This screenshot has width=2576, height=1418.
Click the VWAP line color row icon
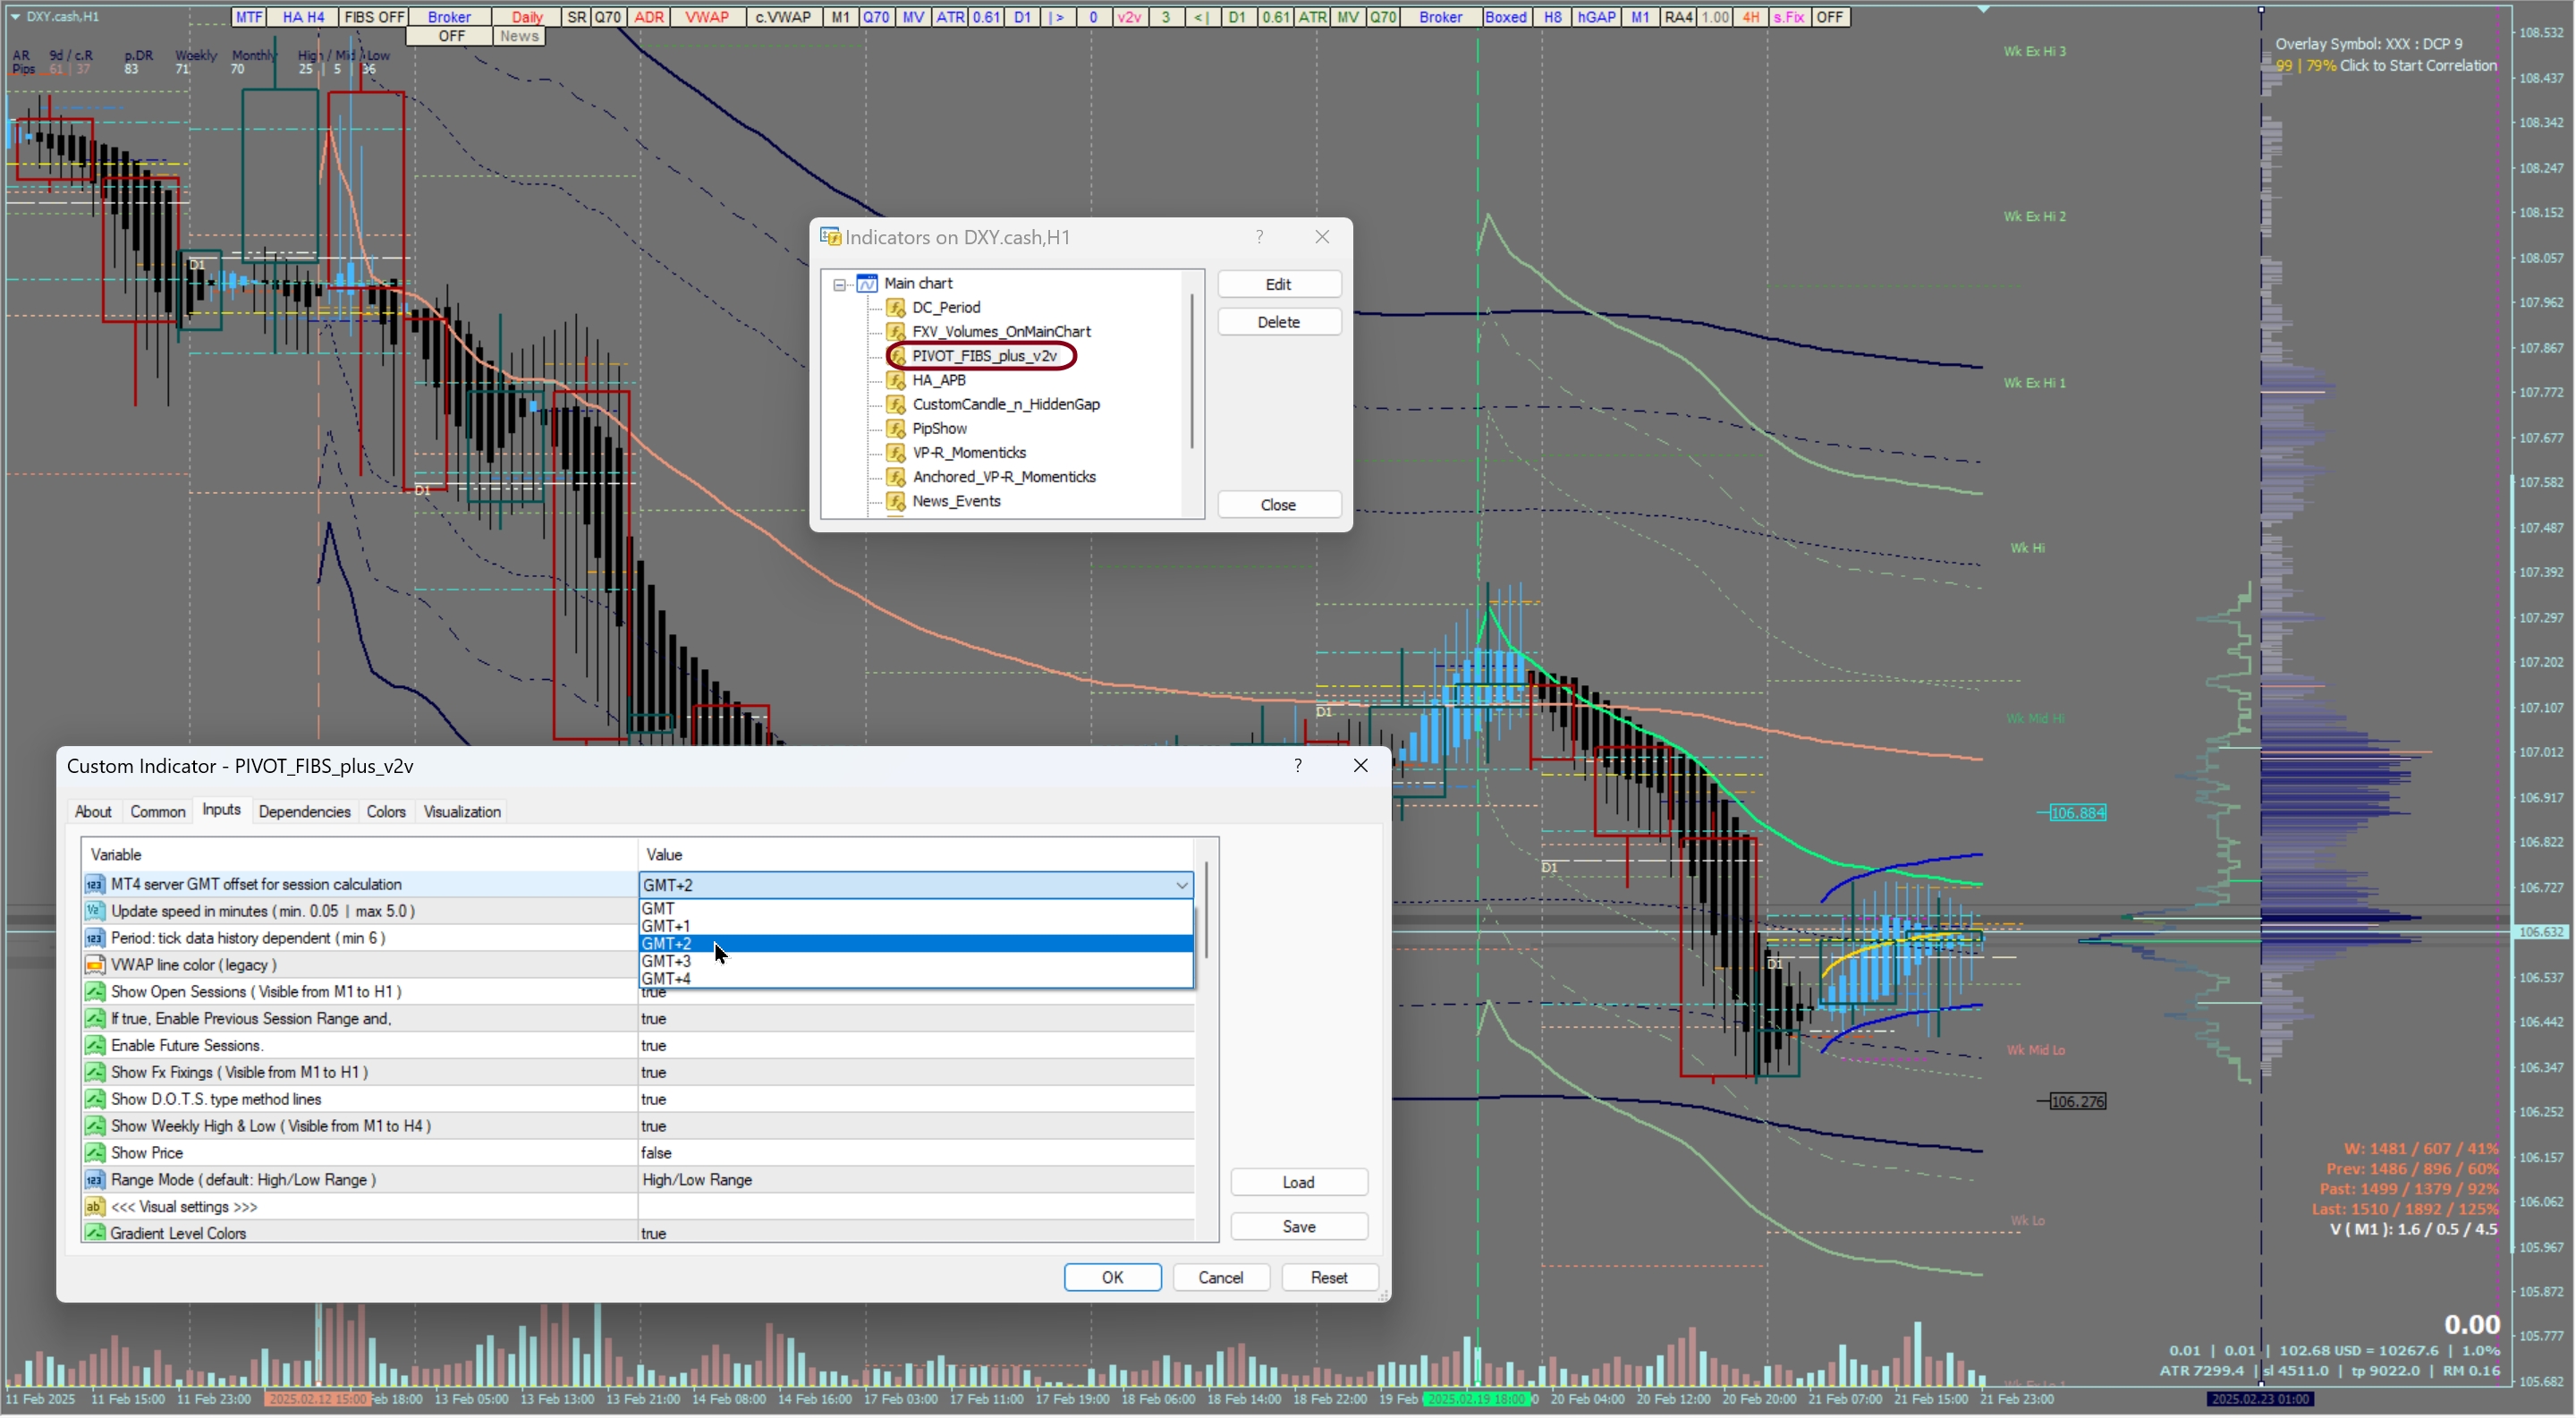pos(95,965)
